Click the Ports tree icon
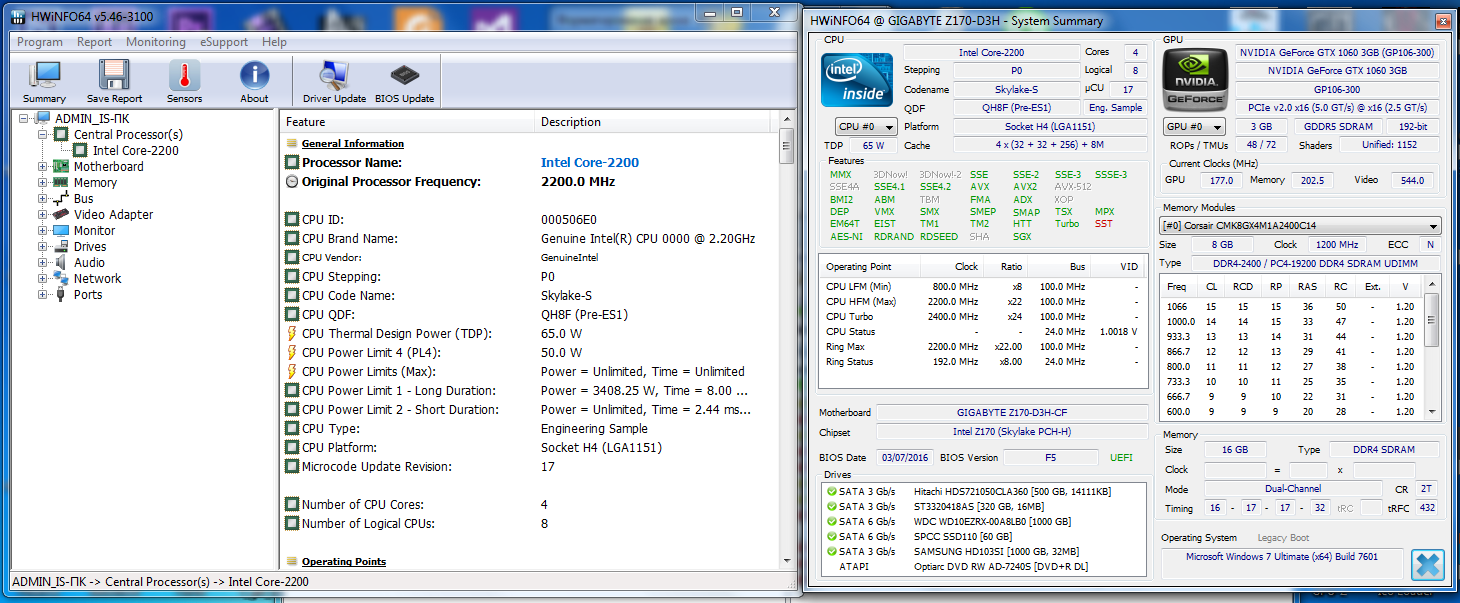This screenshot has width=1460, height=603. coord(61,295)
